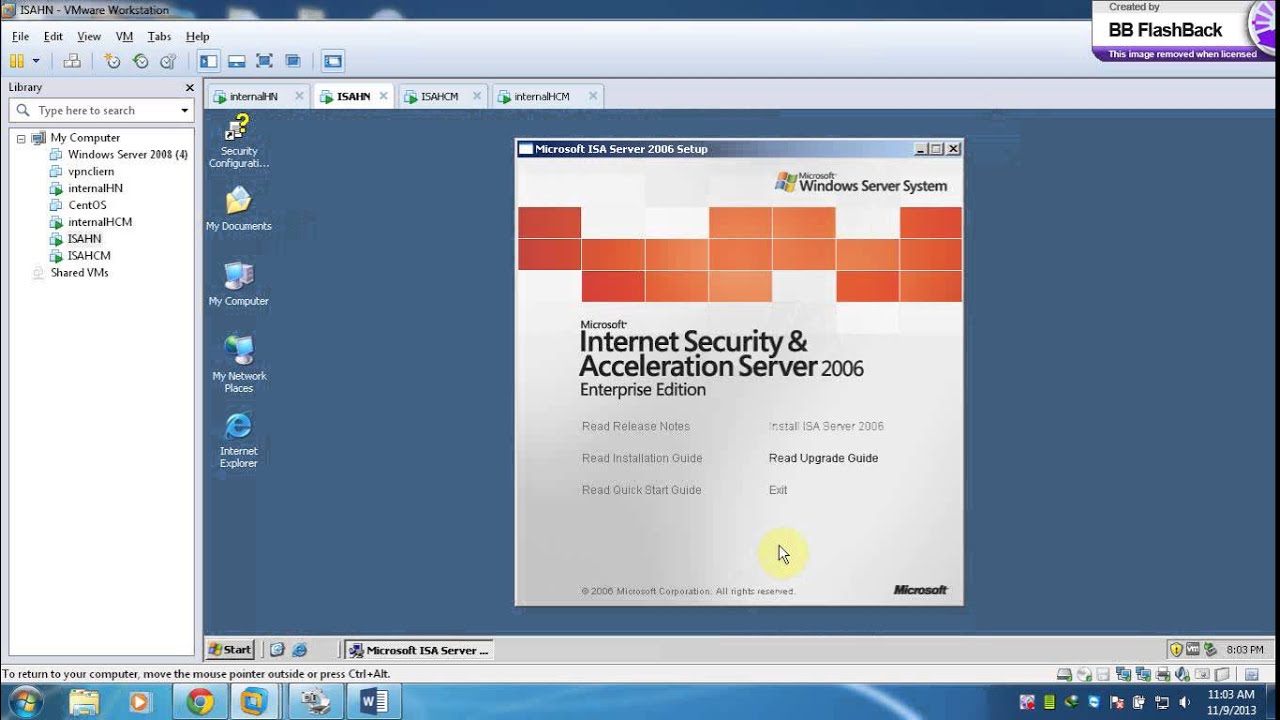Screen dimensions: 1280x720
Task: Open the Help menu
Action: coord(197,36)
